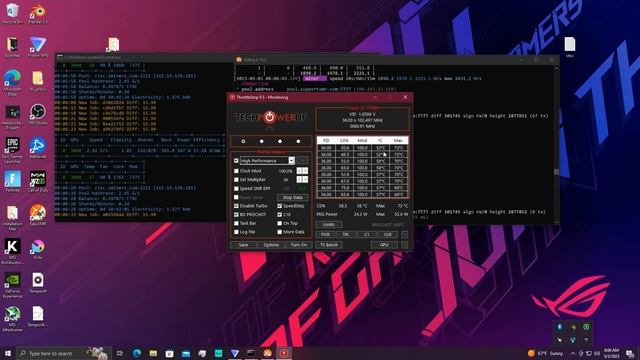Open File Explorer from the taskbar

point(153,353)
